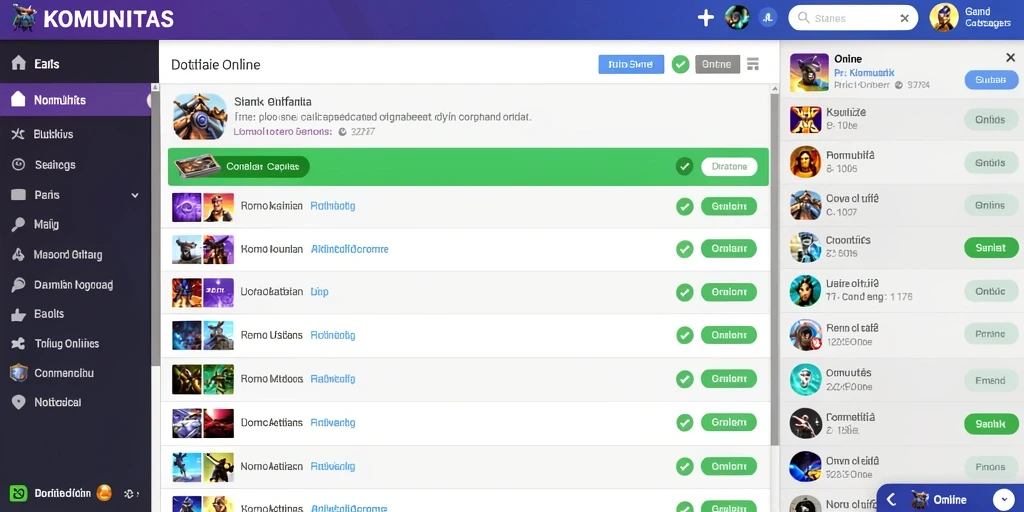
Task: Toggle checkmark on Uonaokatiaian row
Action: click(x=684, y=292)
